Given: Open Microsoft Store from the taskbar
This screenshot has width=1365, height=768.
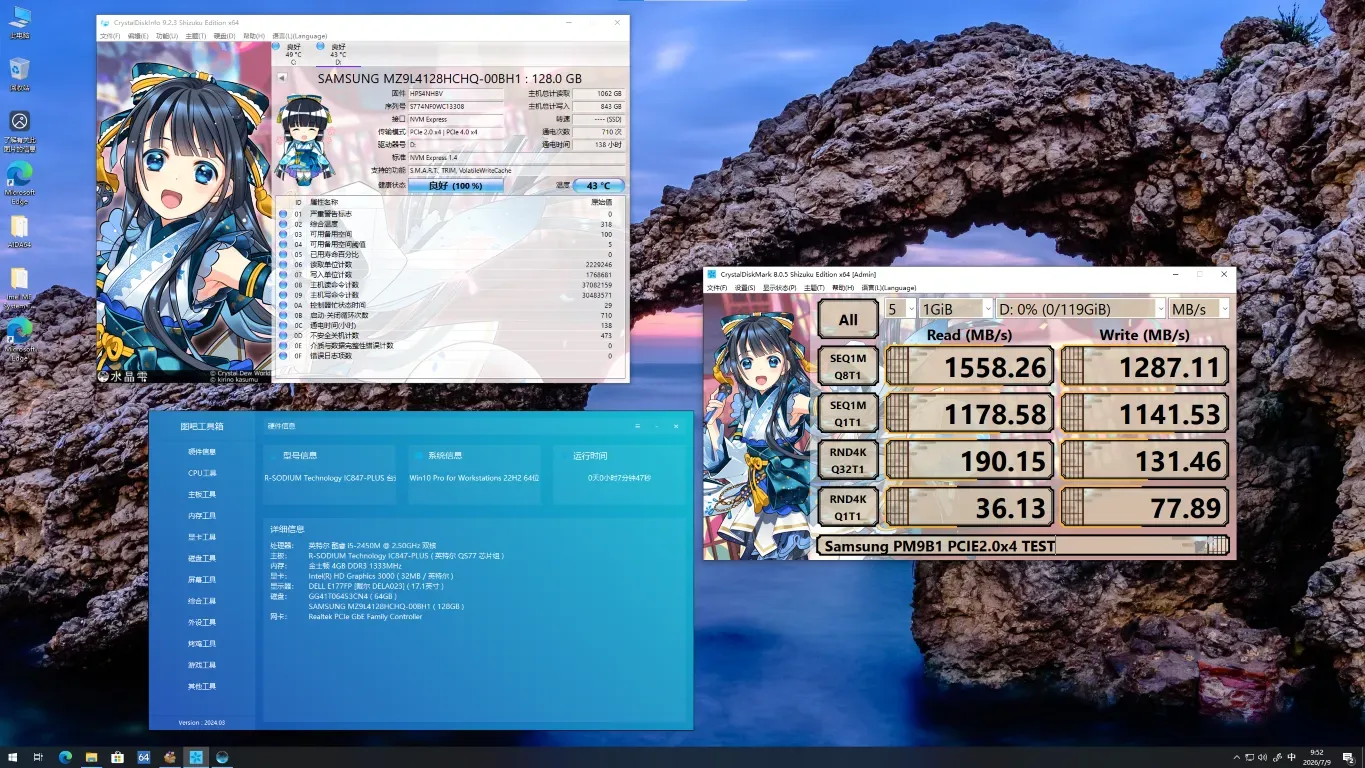Looking at the screenshot, I should coord(117,756).
